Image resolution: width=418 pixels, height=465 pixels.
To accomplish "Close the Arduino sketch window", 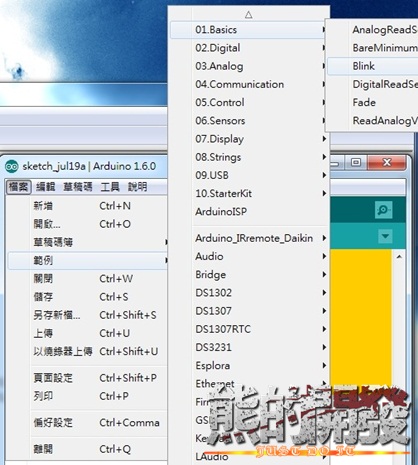I will pyautogui.click(x=387, y=162).
